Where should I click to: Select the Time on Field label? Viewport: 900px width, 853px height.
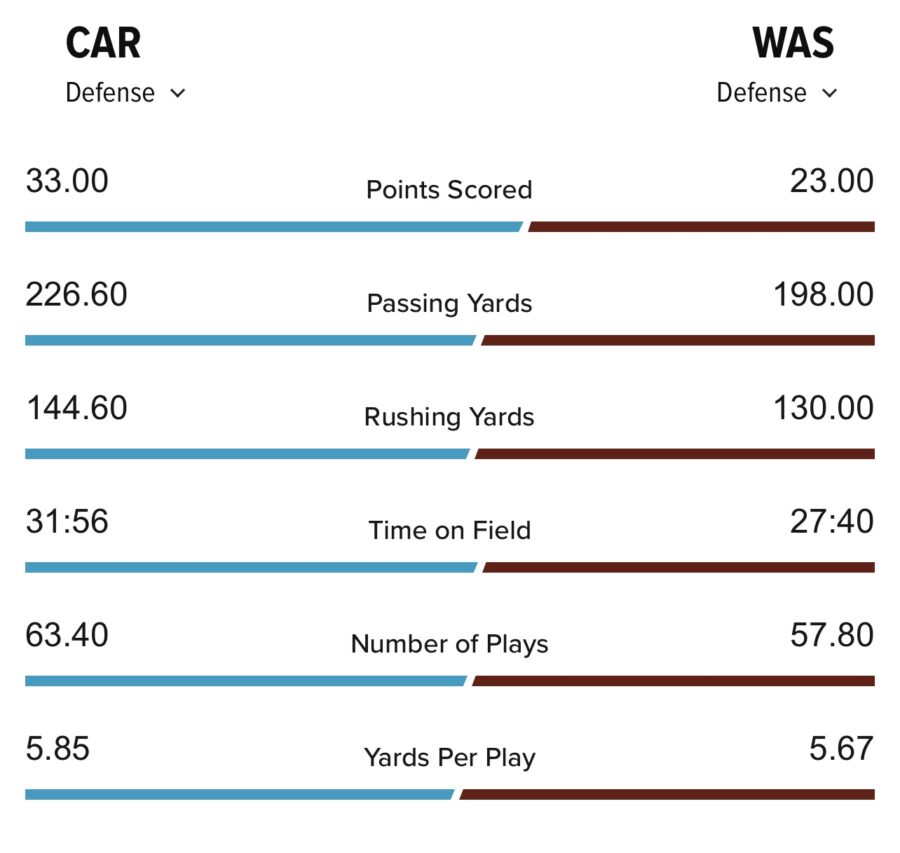[449, 530]
